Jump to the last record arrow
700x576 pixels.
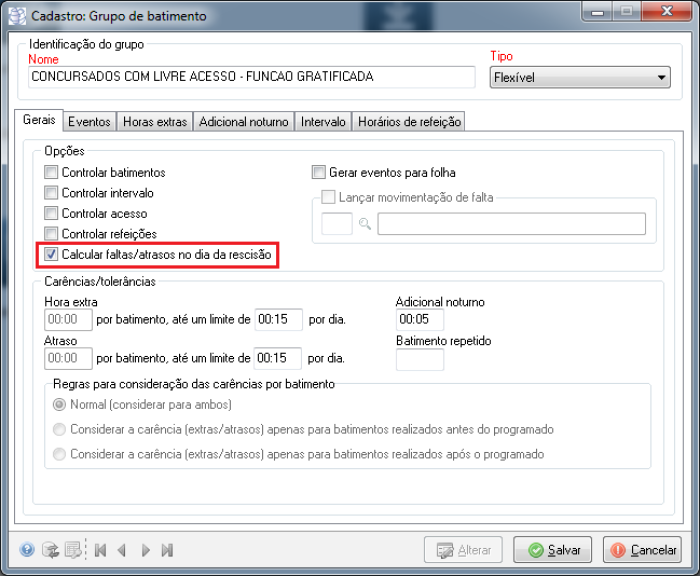coord(167,550)
